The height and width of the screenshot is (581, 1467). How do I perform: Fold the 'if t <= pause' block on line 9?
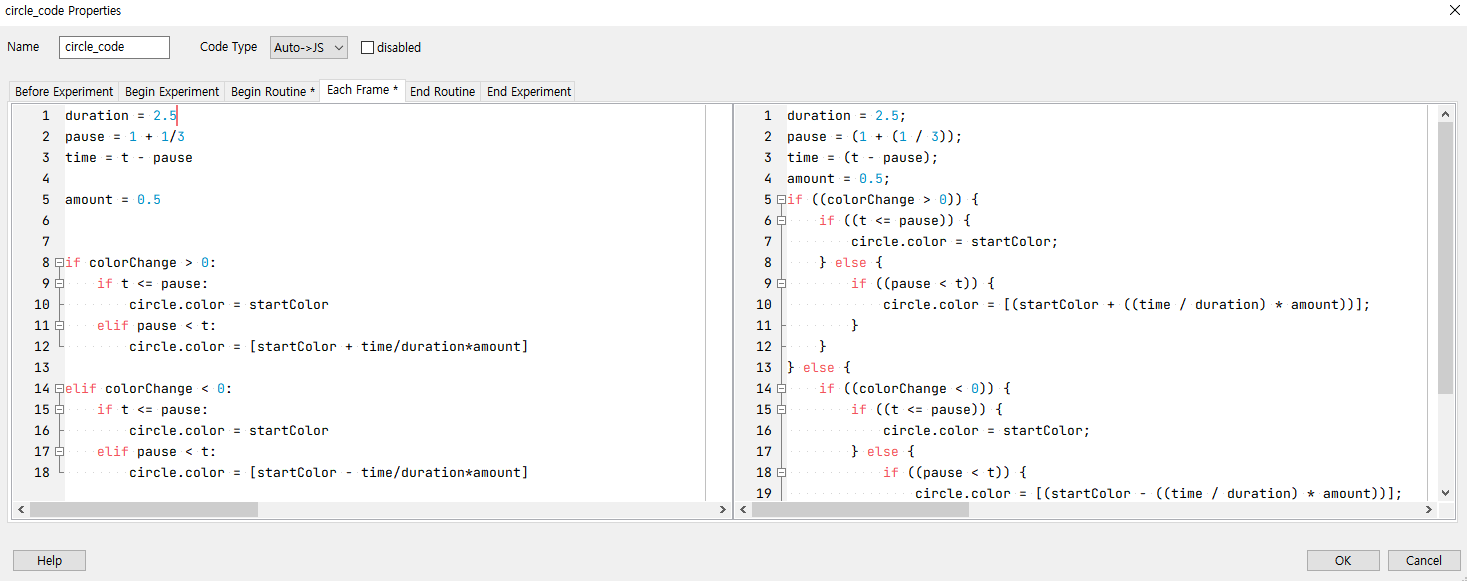pyautogui.click(x=60, y=283)
